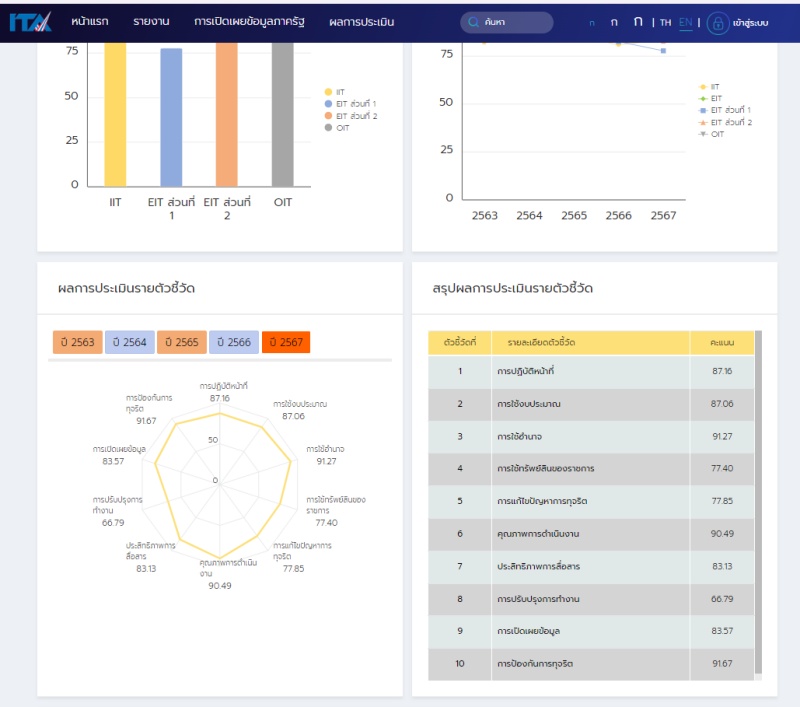800x707 pixels.
Task: Open the หน้าแรก menu
Action: click(x=90, y=22)
